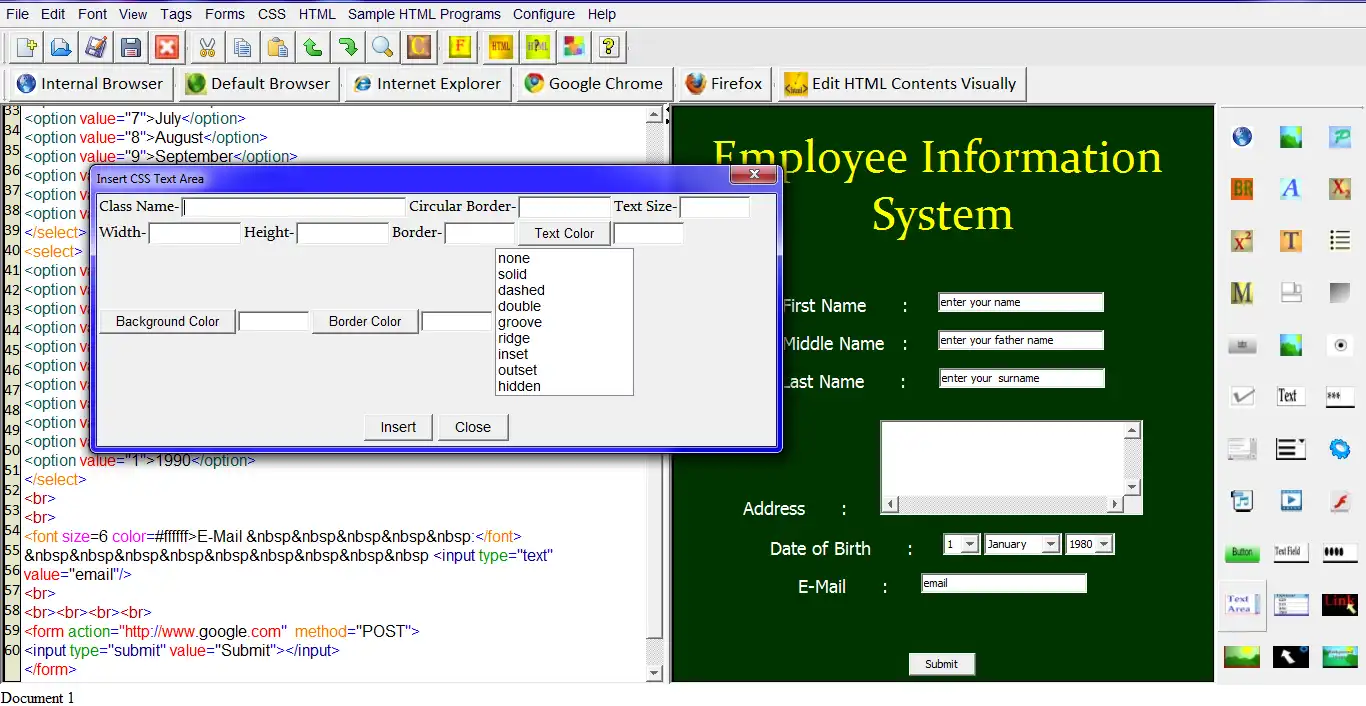Click the Text Color button
1366x706 pixels.
click(x=564, y=233)
